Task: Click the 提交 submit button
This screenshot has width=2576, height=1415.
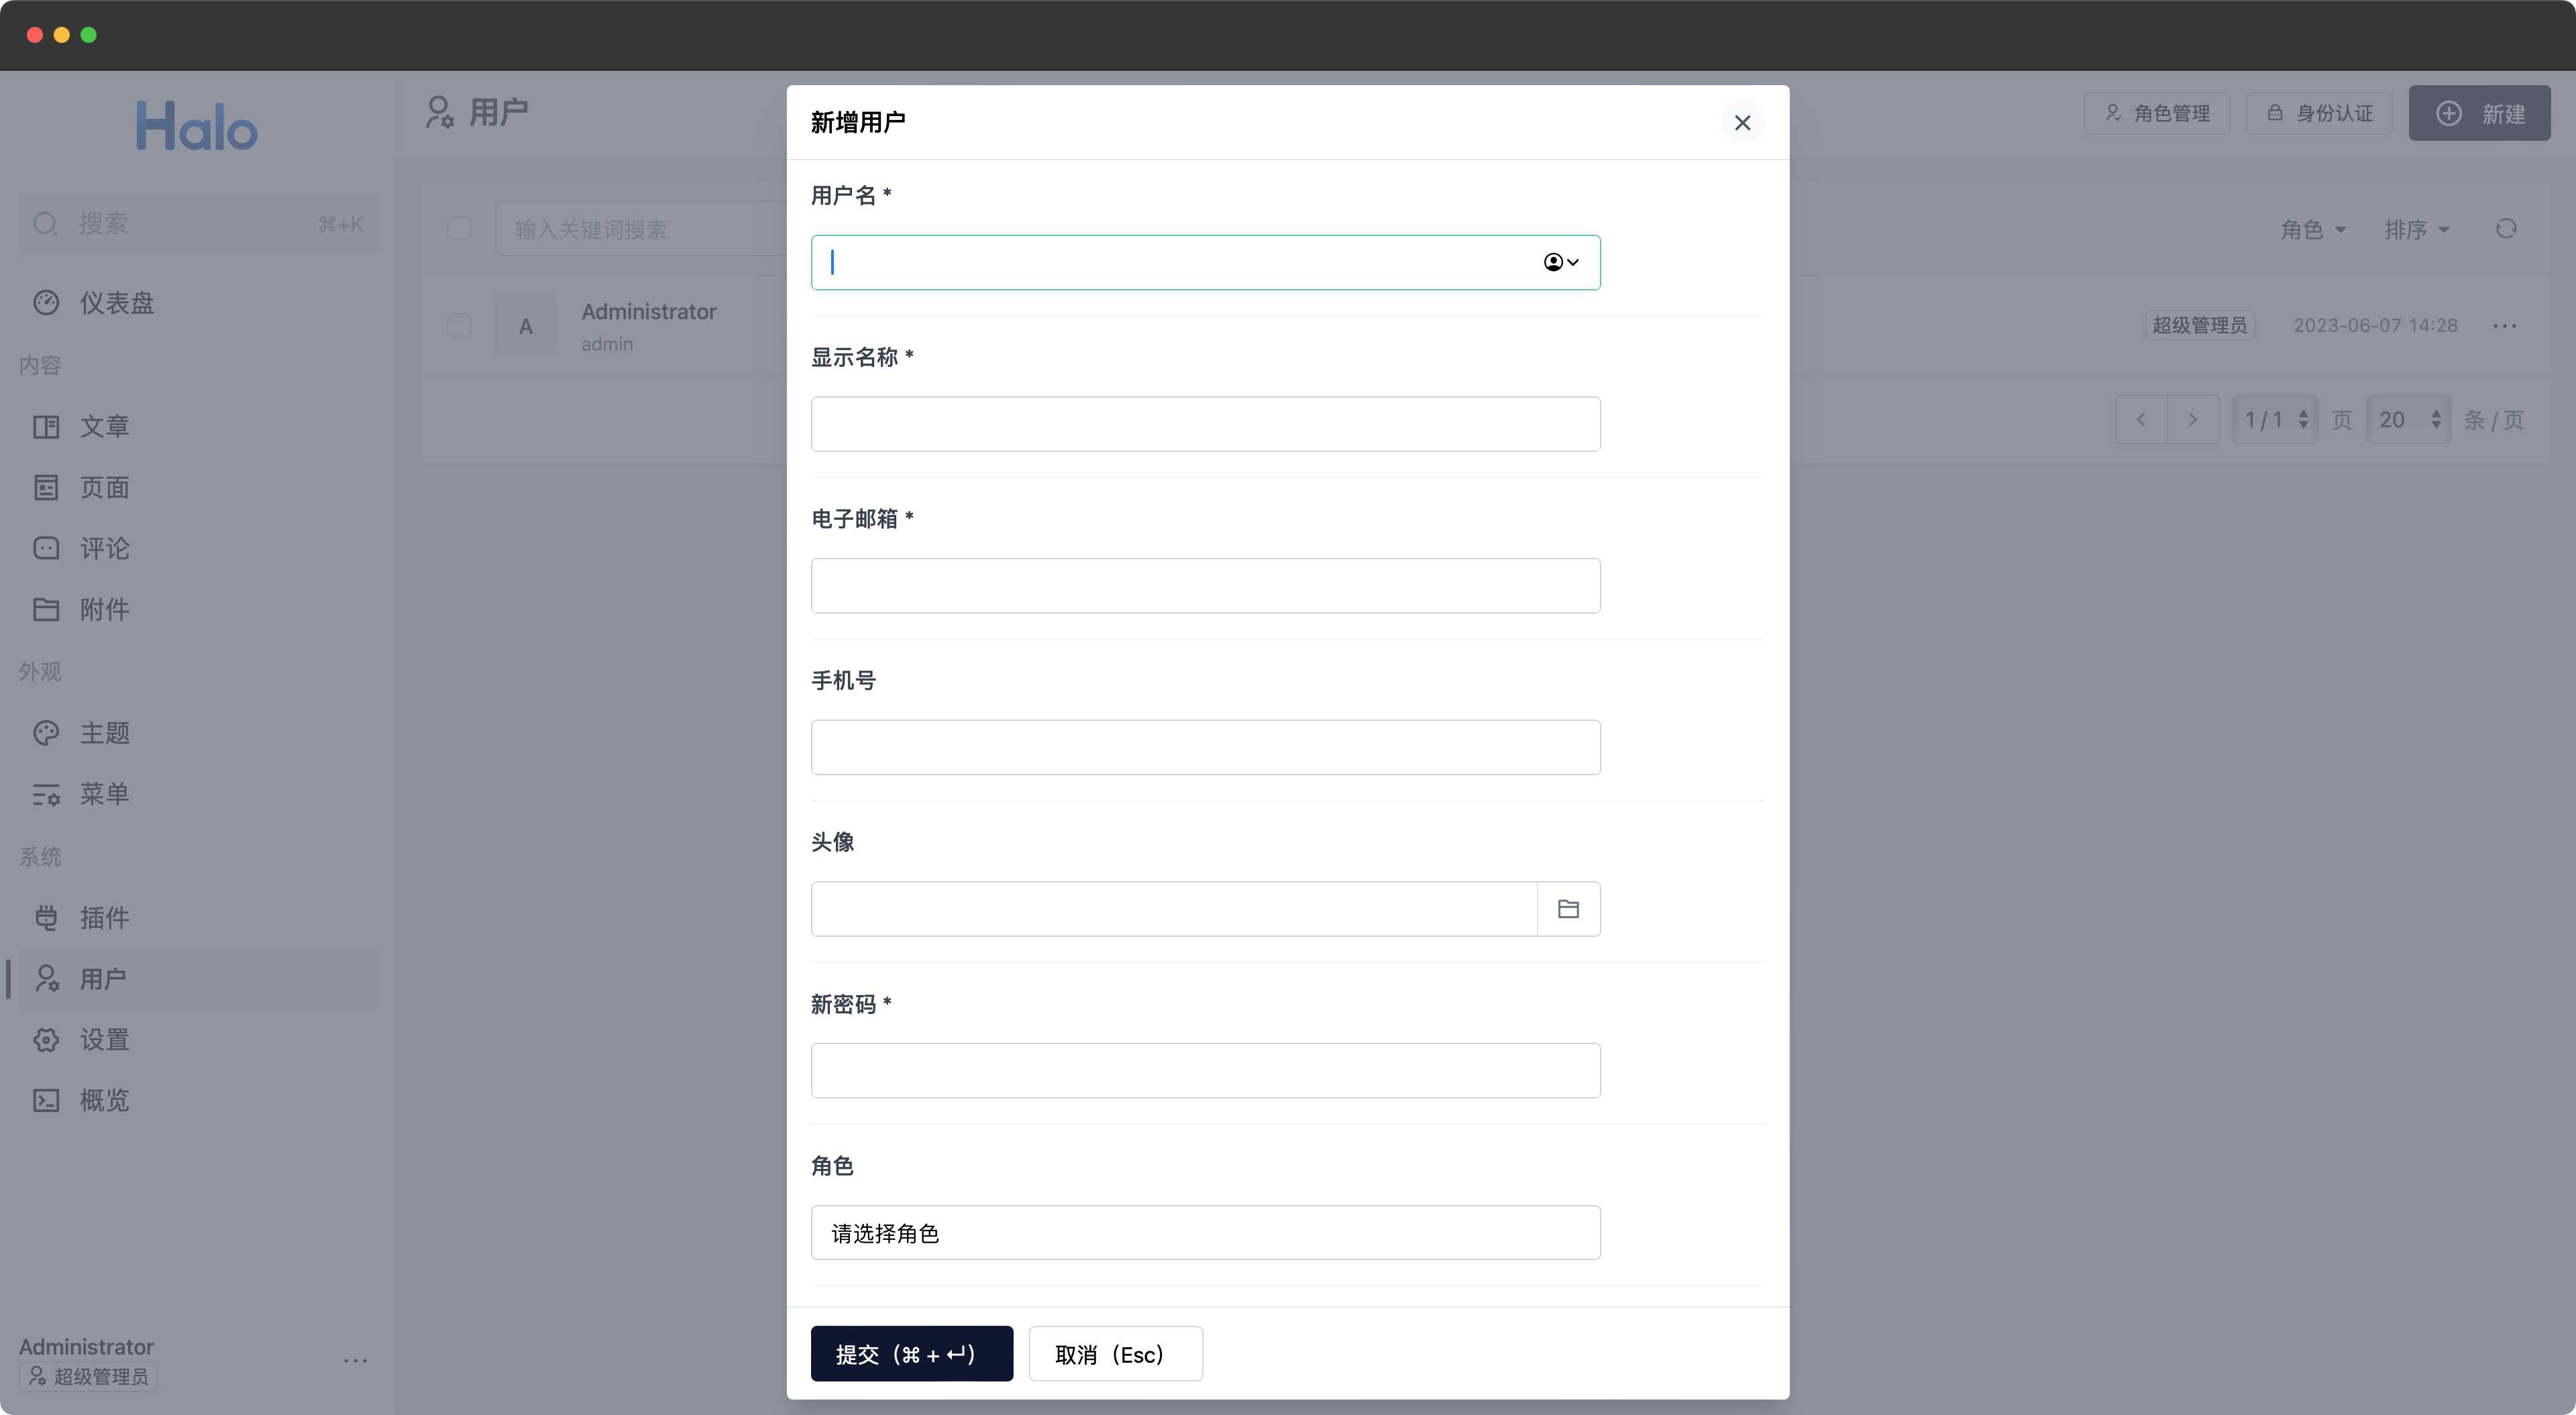Action: [911, 1354]
